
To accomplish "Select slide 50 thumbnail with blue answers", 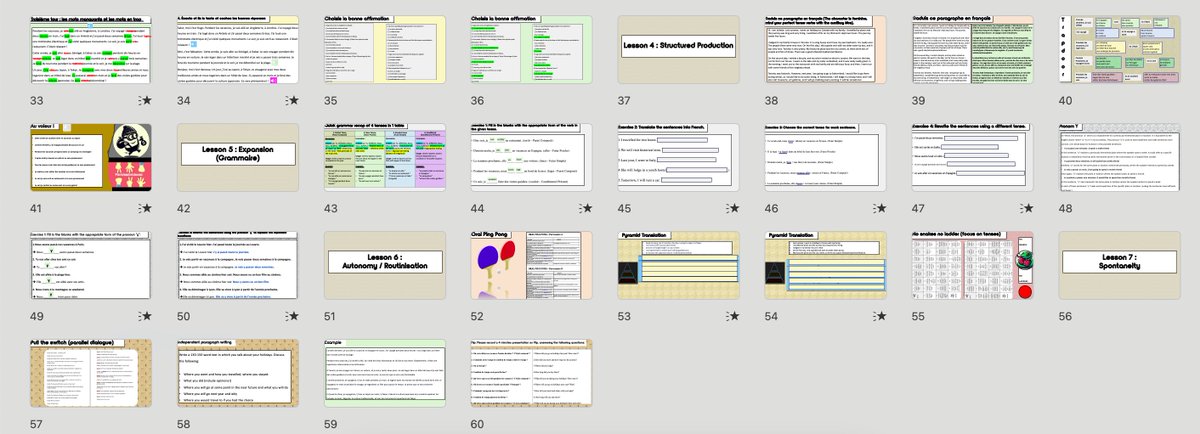I will 238,265.
